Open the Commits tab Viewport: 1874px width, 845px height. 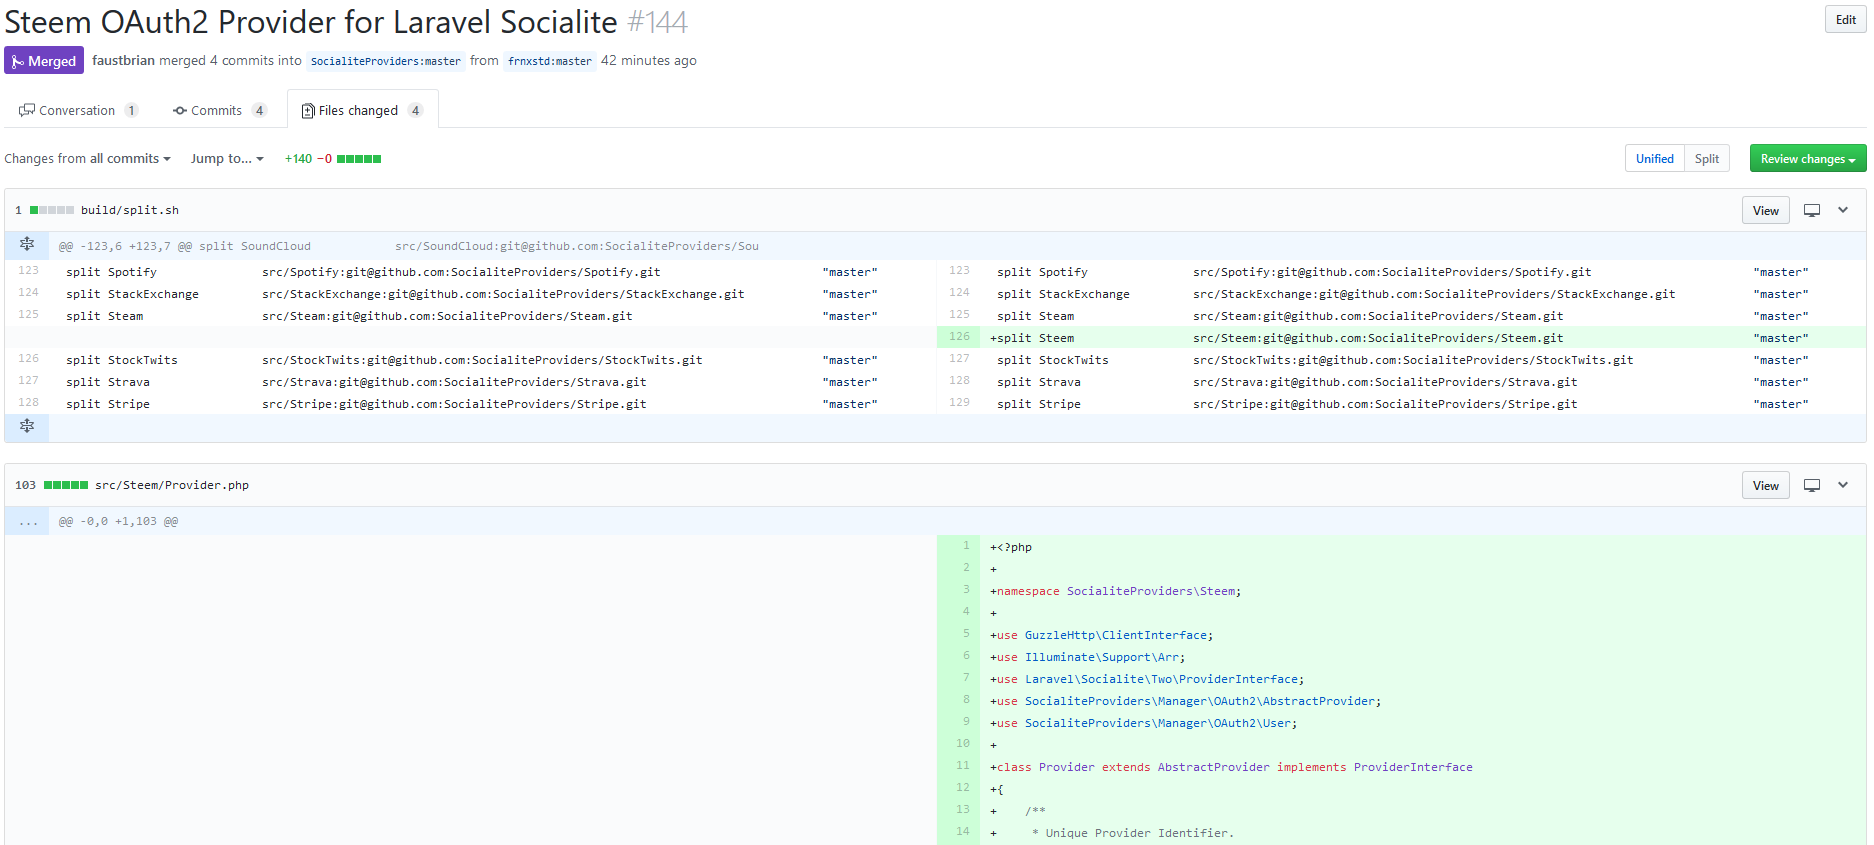(x=218, y=110)
